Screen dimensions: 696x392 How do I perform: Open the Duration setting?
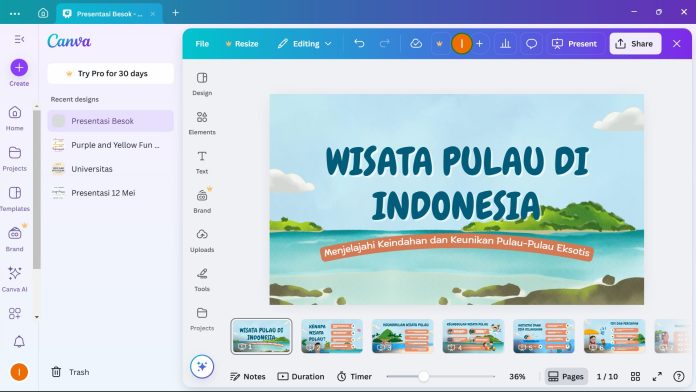pyautogui.click(x=301, y=376)
